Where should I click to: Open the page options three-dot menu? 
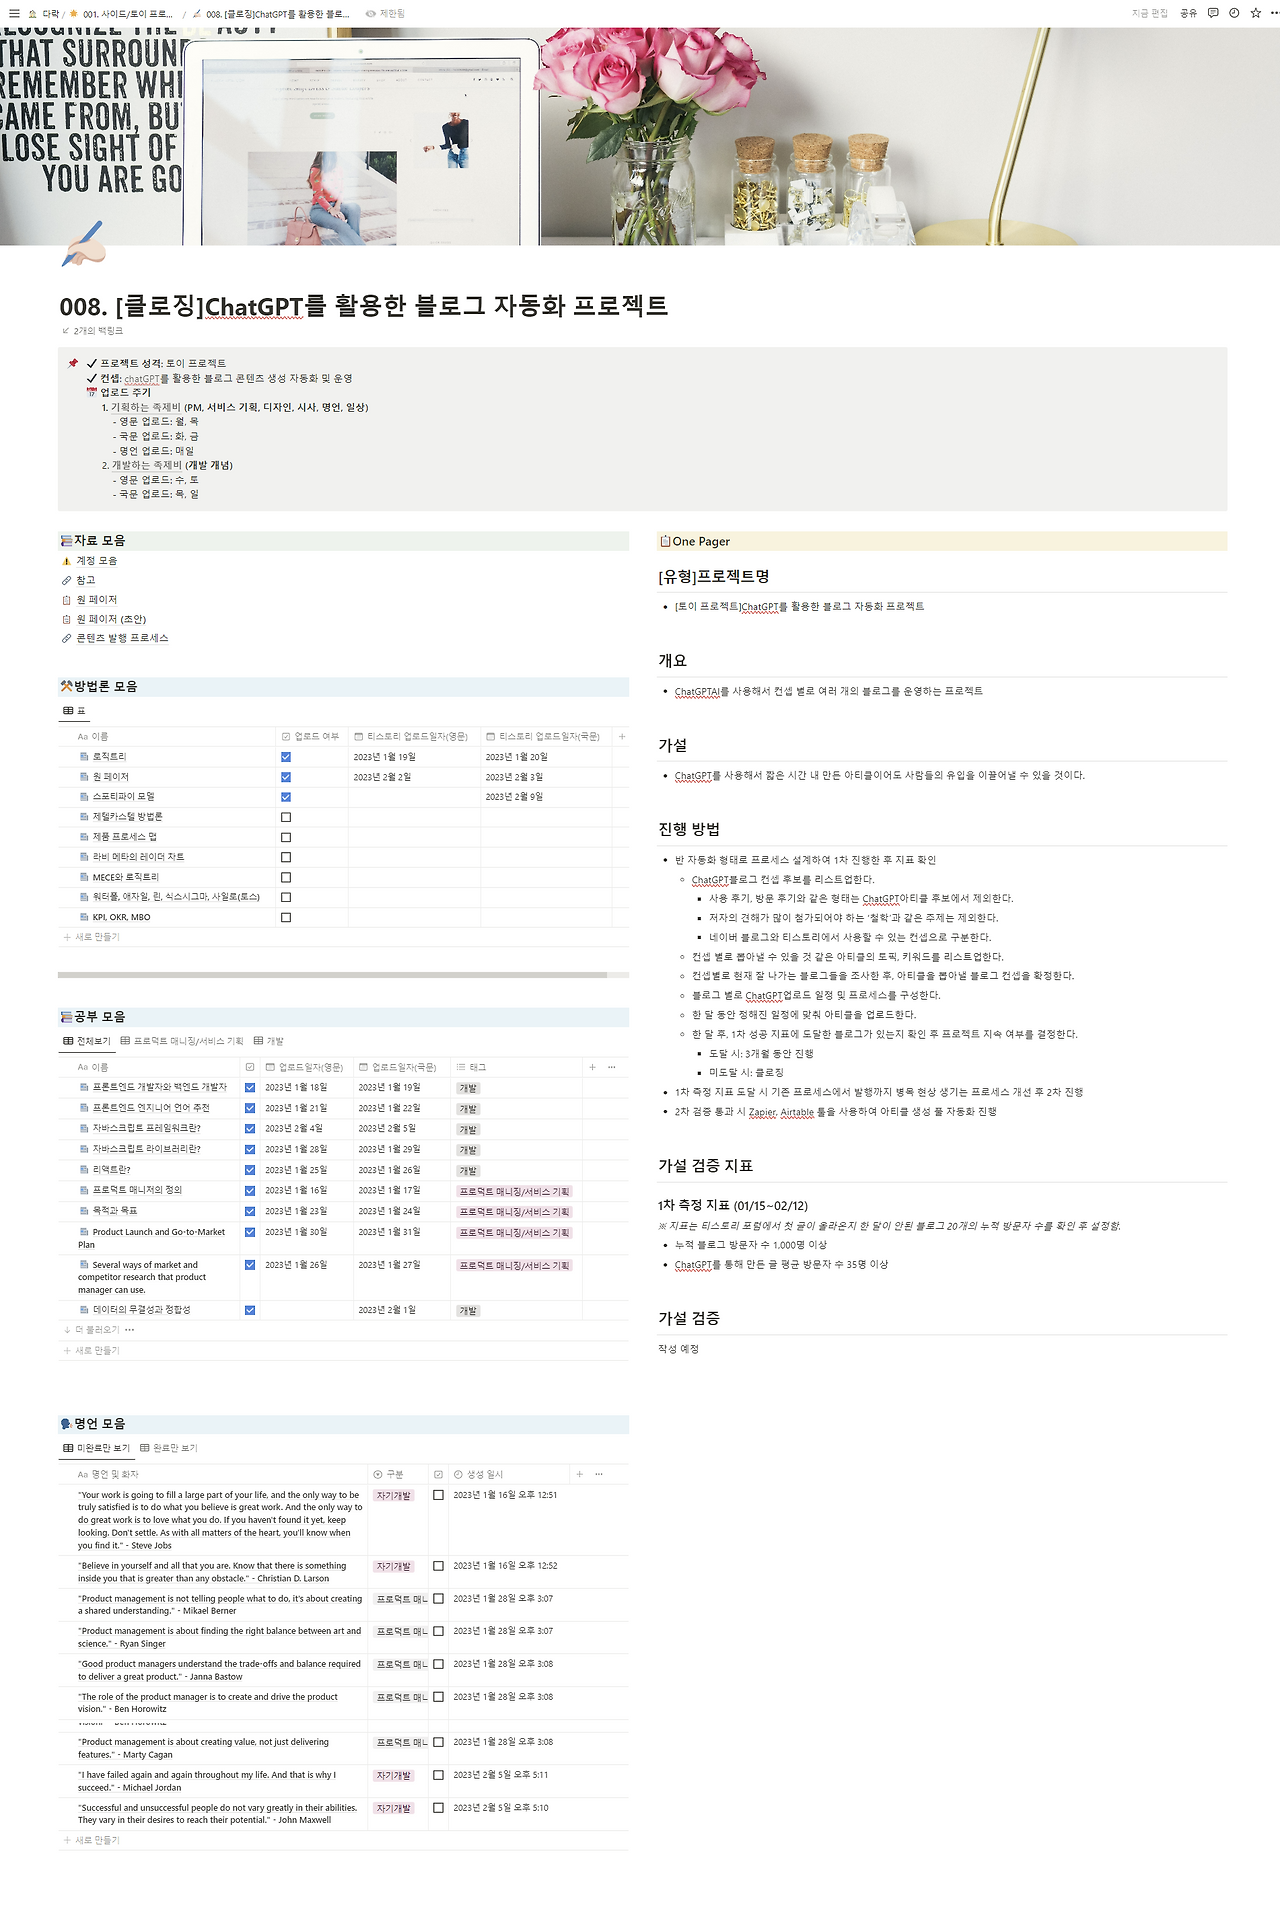coord(1273,13)
